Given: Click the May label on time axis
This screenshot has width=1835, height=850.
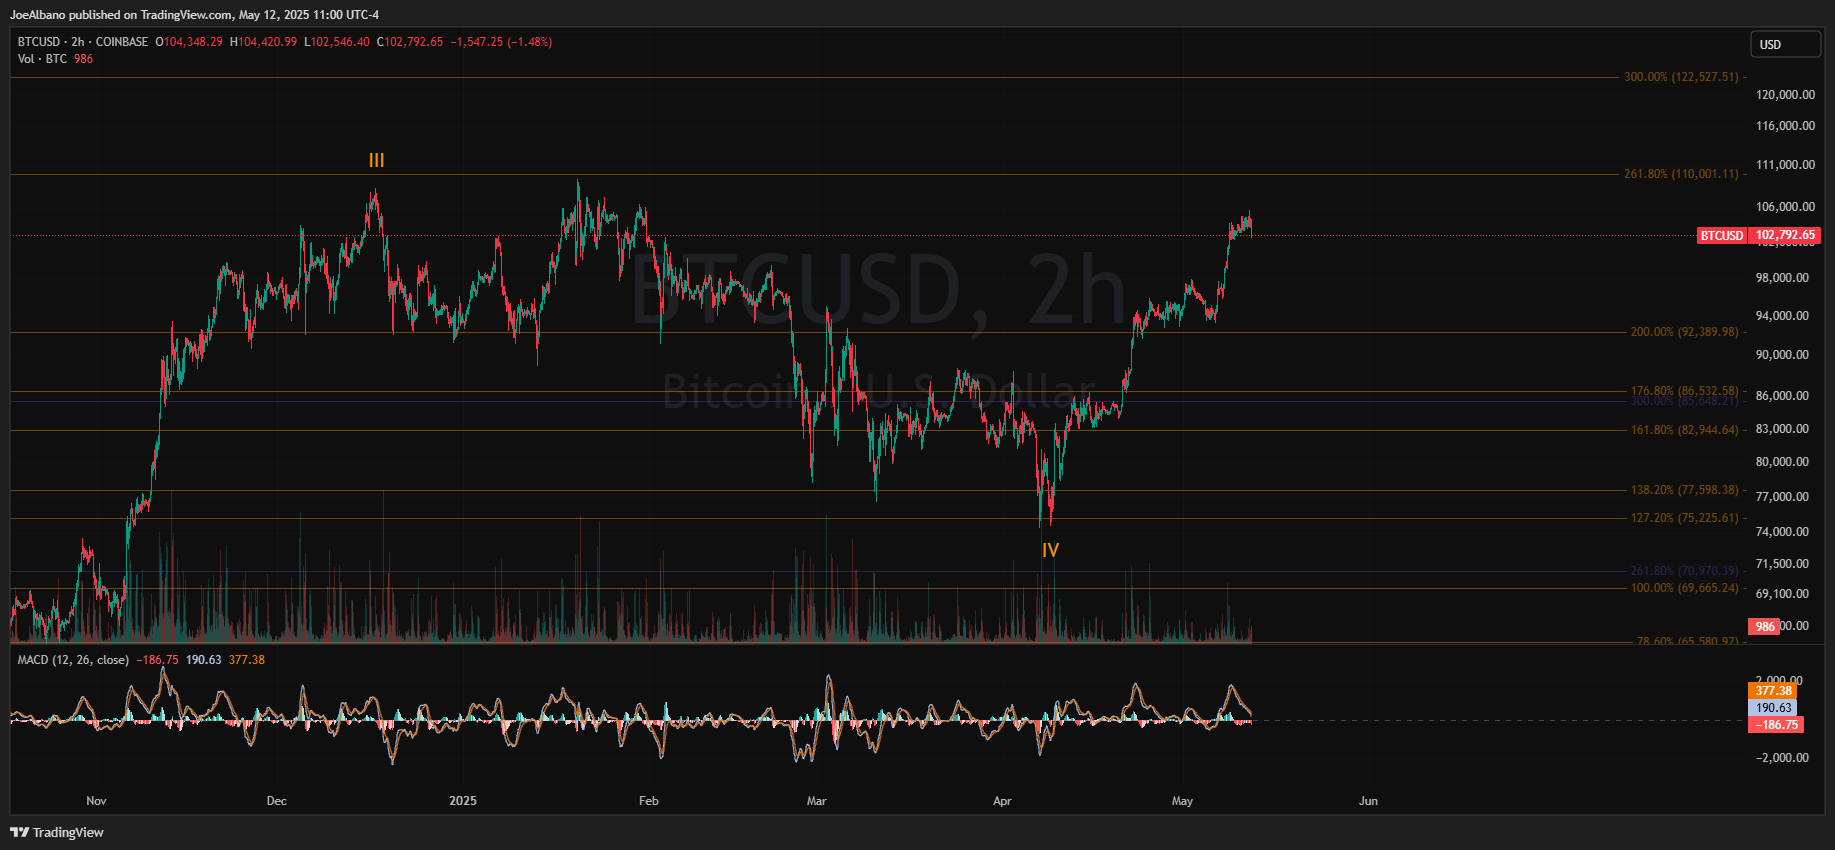Looking at the screenshot, I should tap(1183, 801).
